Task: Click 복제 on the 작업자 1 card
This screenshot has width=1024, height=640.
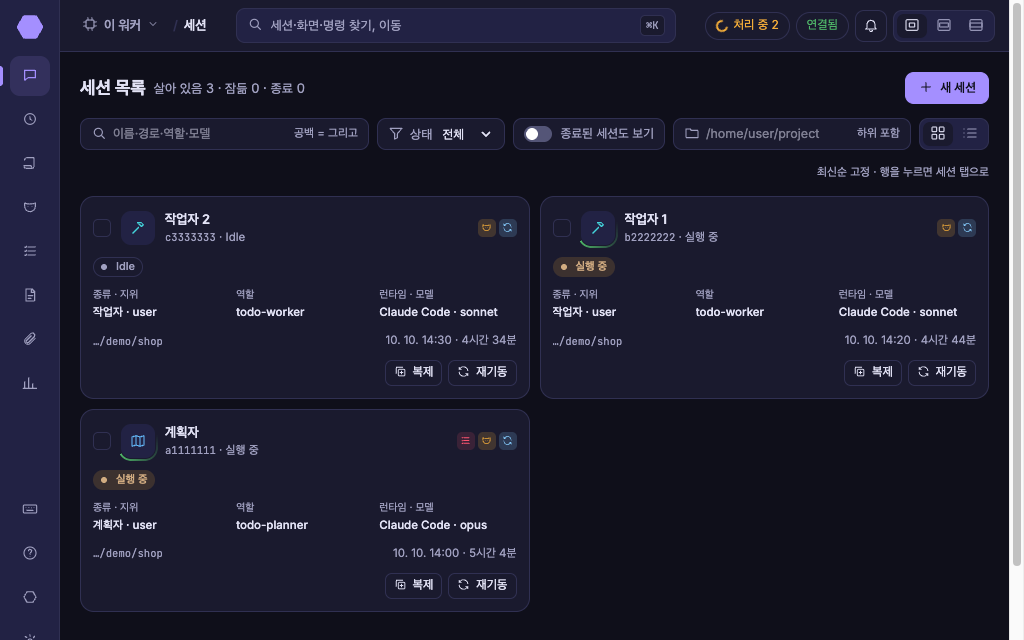Action: point(872,372)
